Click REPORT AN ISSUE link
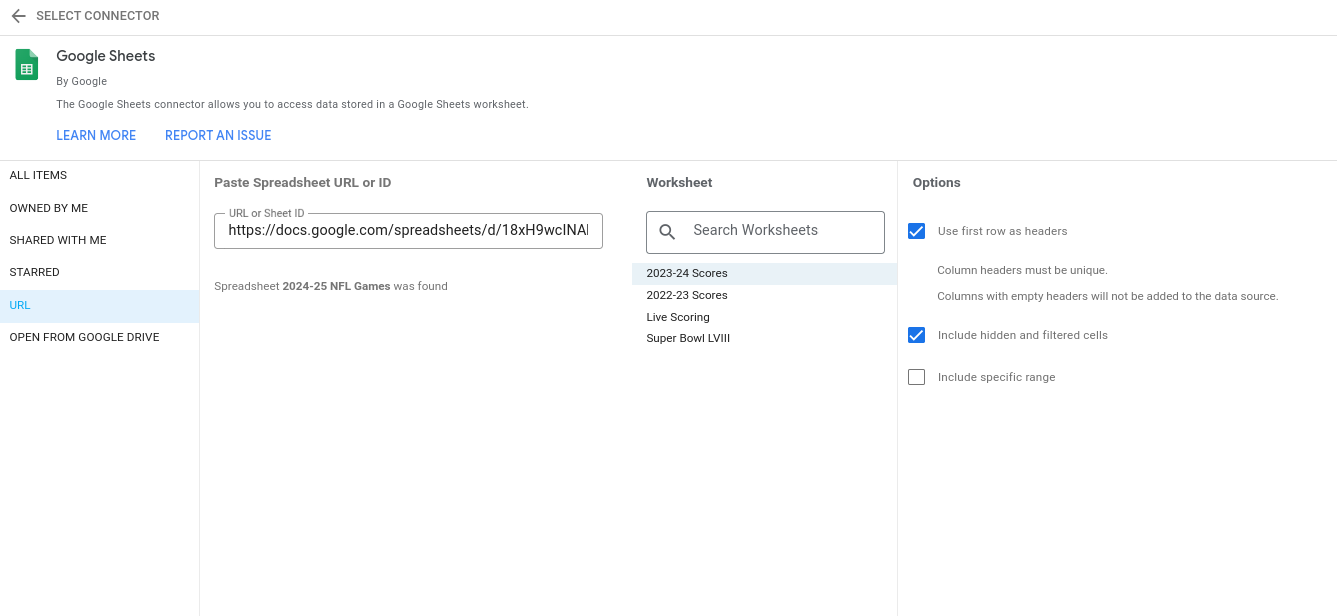 (x=217, y=135)
